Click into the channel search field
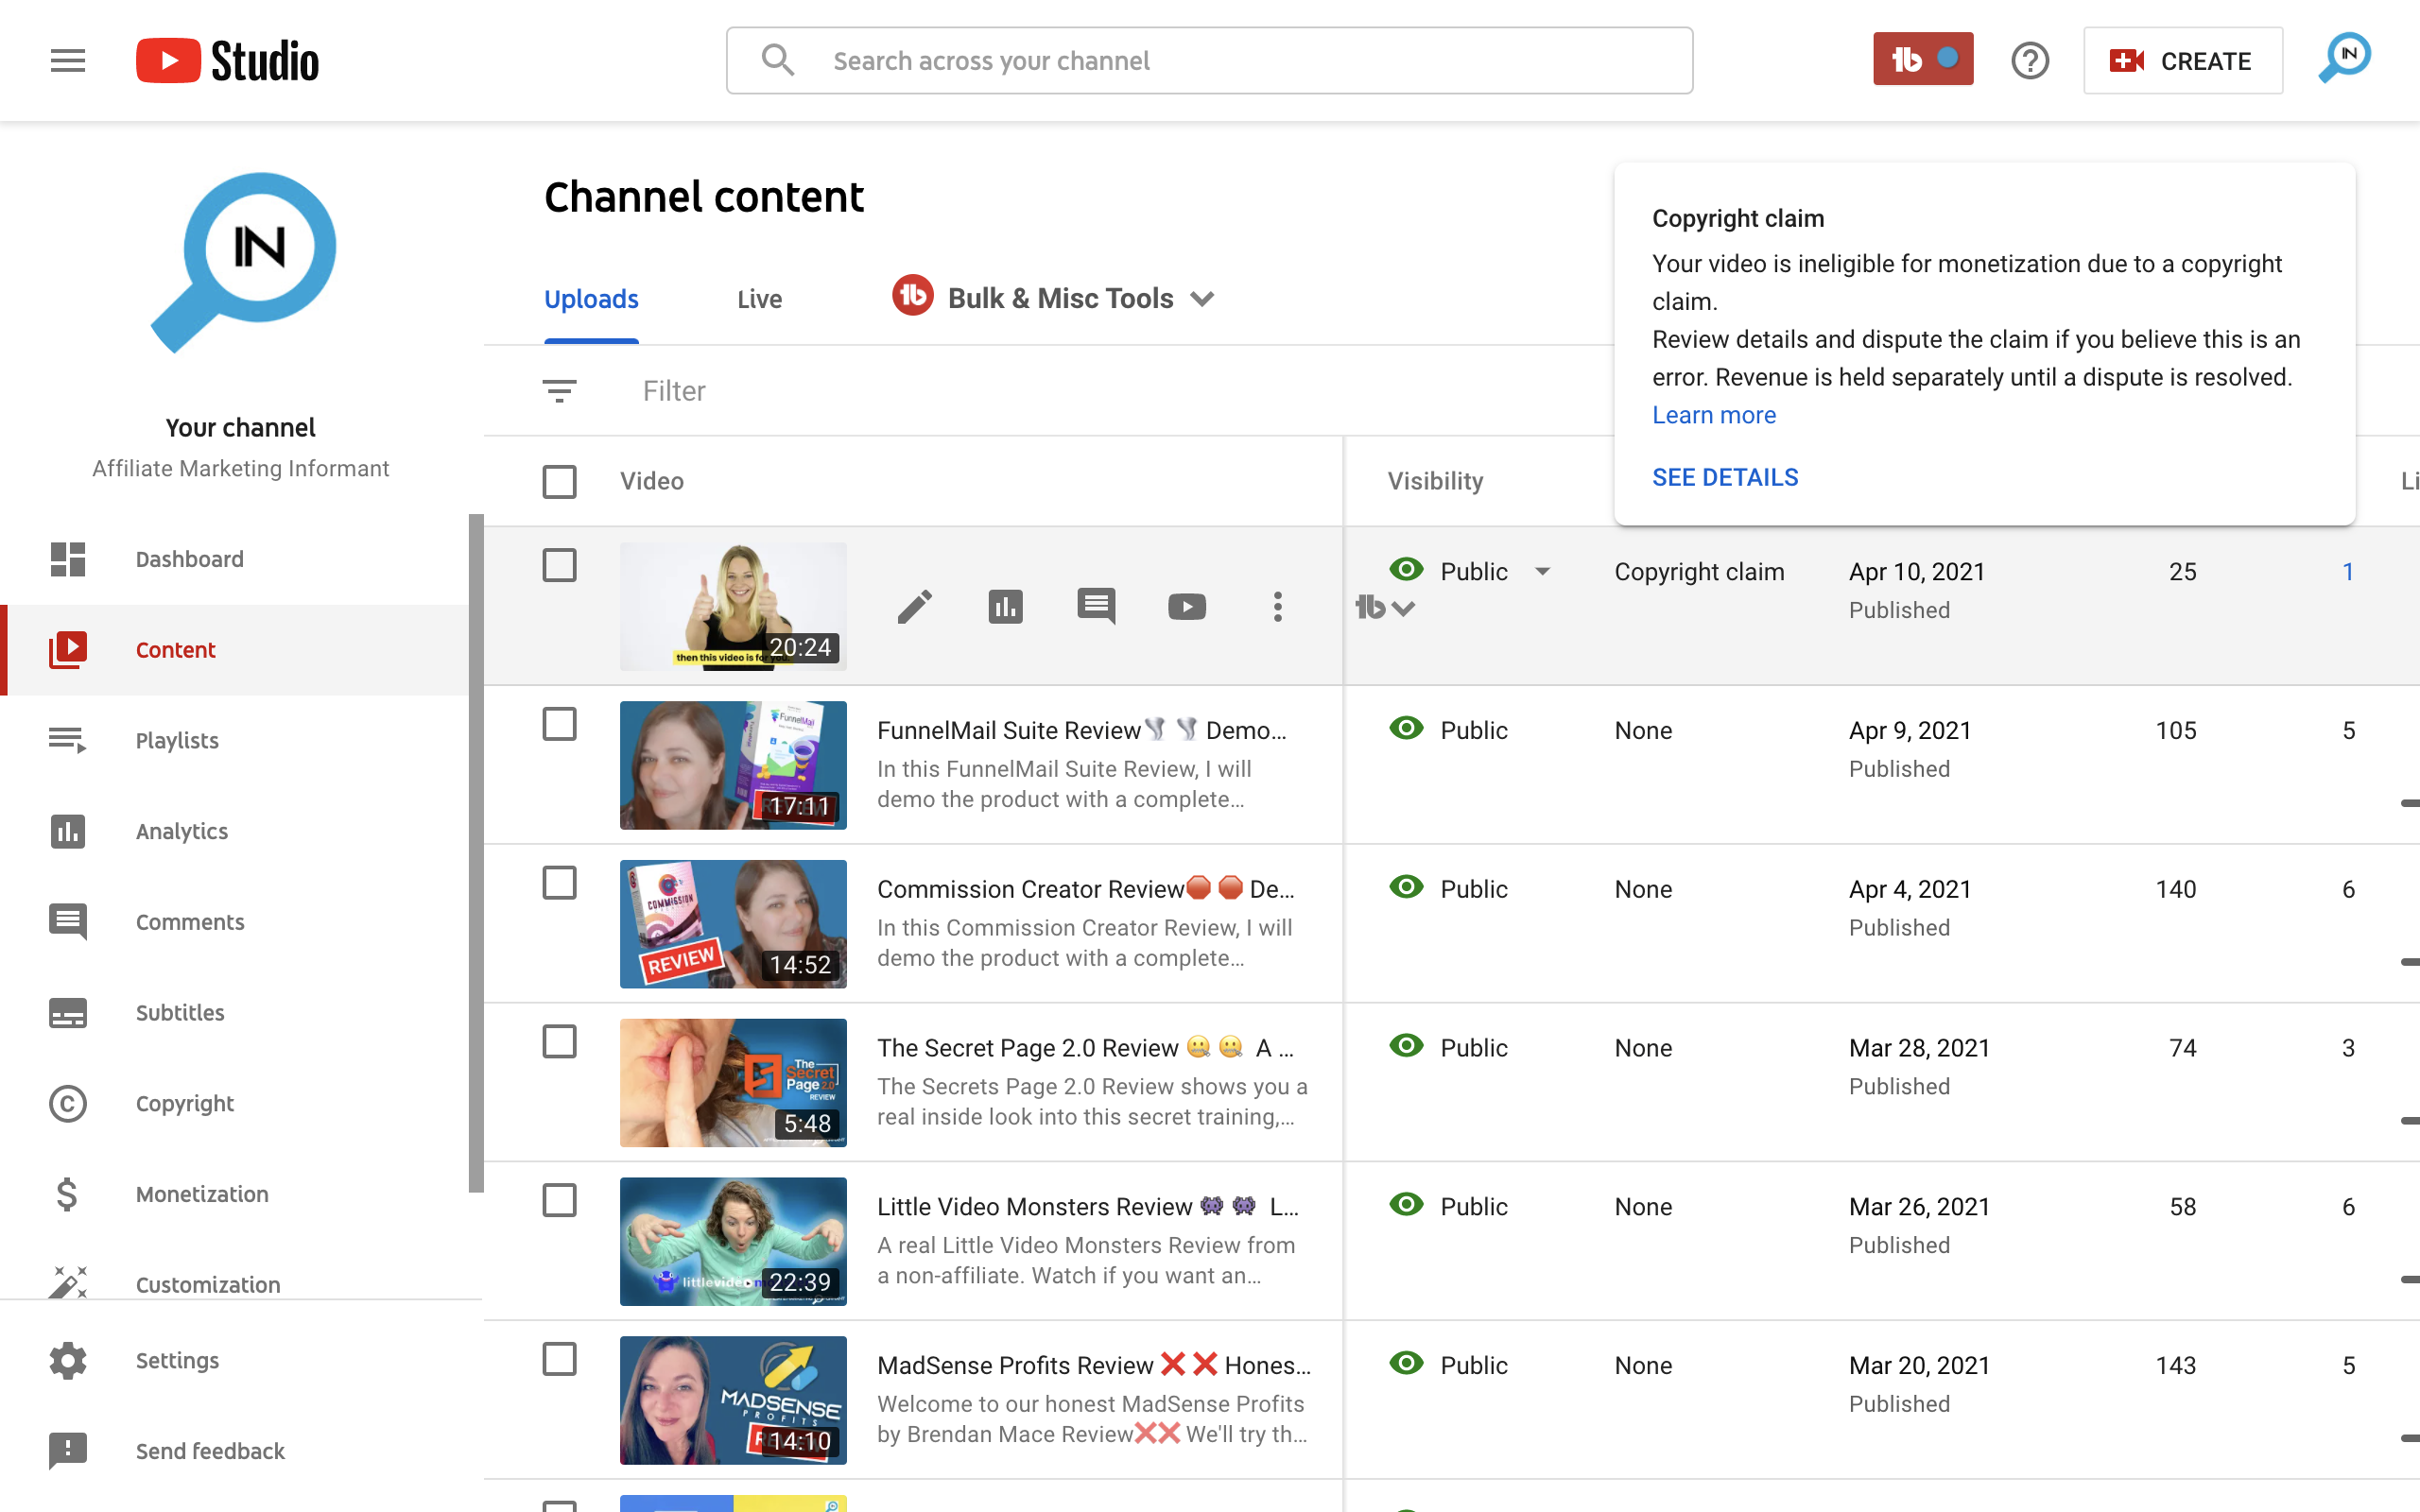This screenshot has width=2420, height=1512. point(1209,61)
